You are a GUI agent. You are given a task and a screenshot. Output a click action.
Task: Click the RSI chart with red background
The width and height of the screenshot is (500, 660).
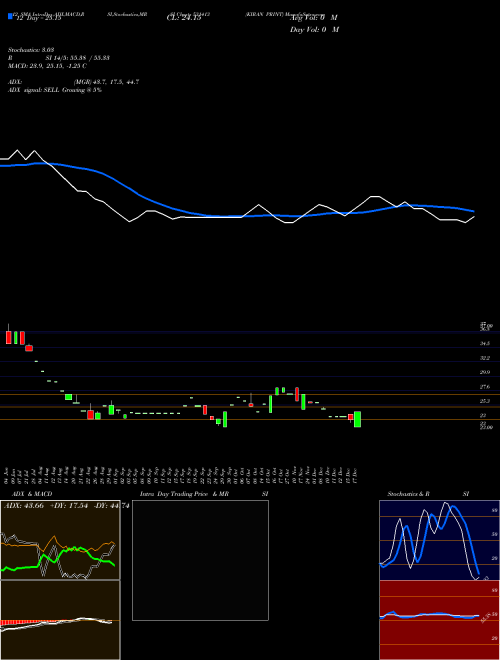tap(439, 620)
